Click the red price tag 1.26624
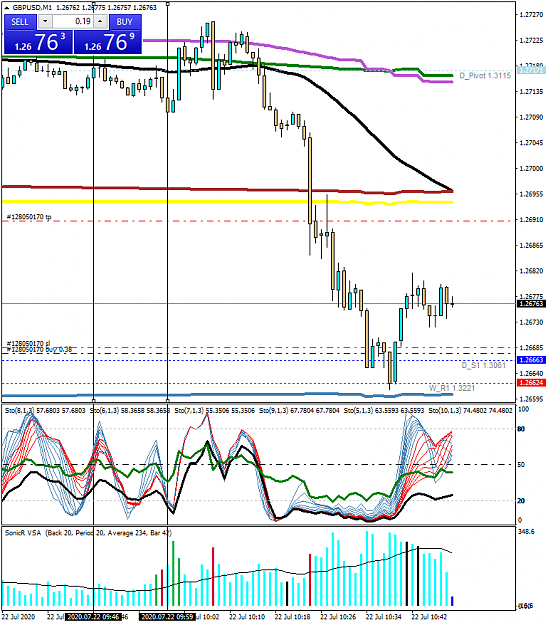The image size is (548, 625). [531, 383]
